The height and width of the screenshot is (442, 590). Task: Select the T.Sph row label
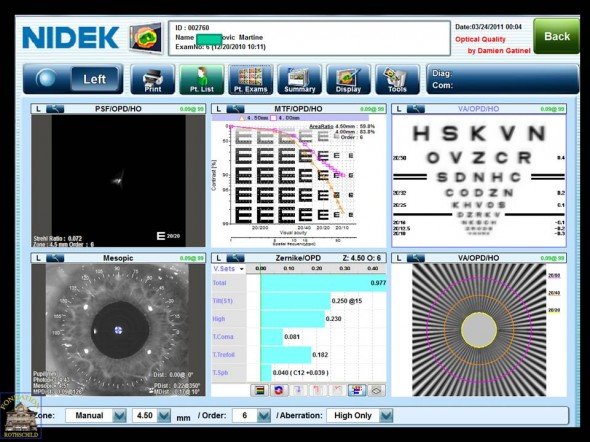click(220, 373)
